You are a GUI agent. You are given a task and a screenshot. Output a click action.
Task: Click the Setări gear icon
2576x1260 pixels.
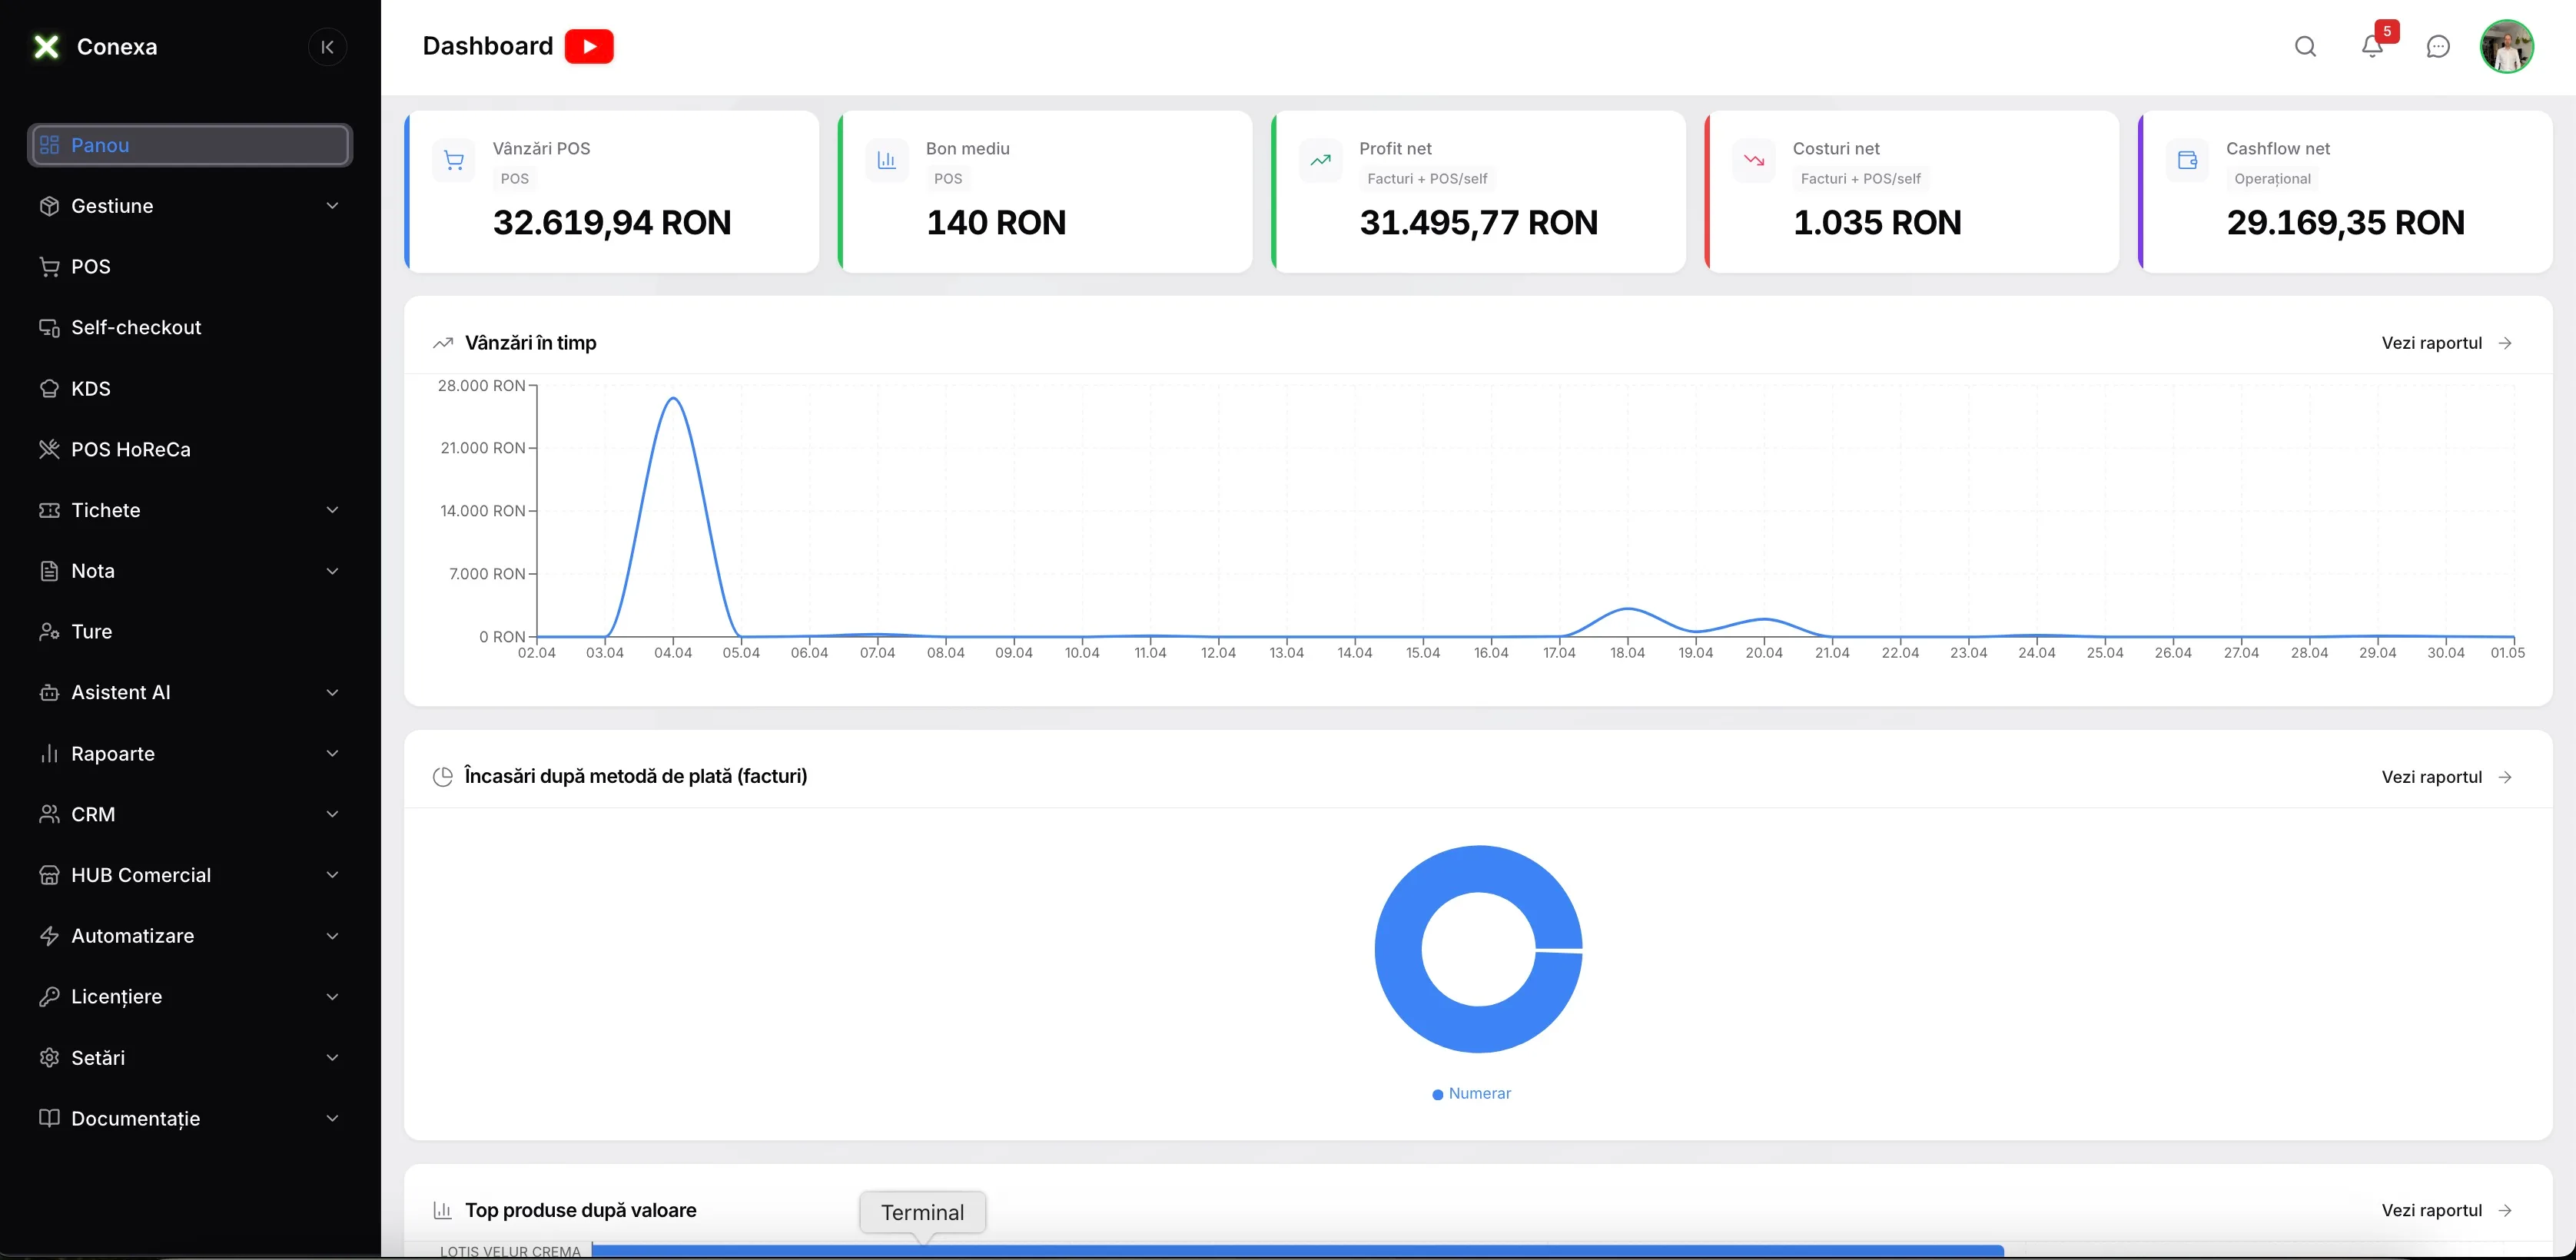click(x=49, y=1058)
